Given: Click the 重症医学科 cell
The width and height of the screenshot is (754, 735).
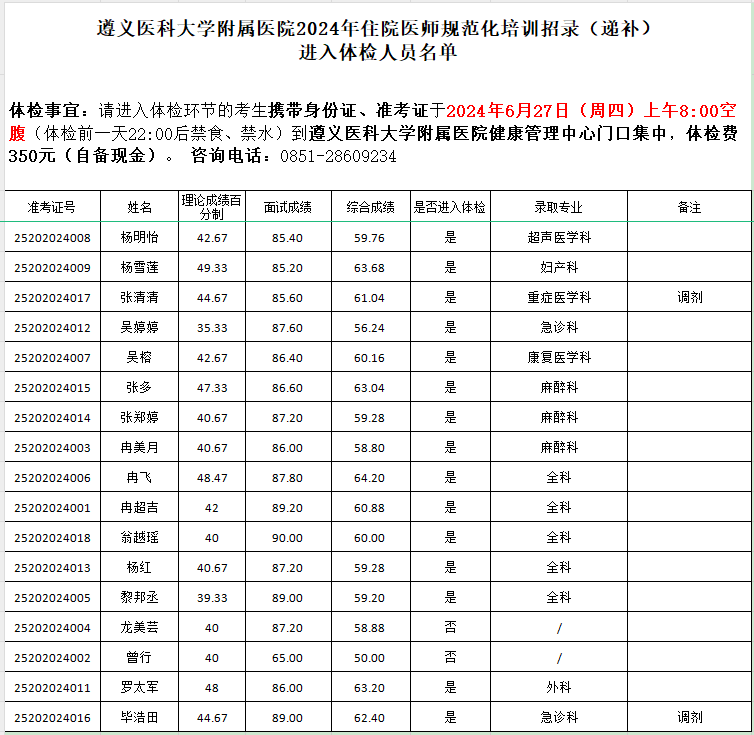Looking at the screenshot, I should tap(559, 297).
